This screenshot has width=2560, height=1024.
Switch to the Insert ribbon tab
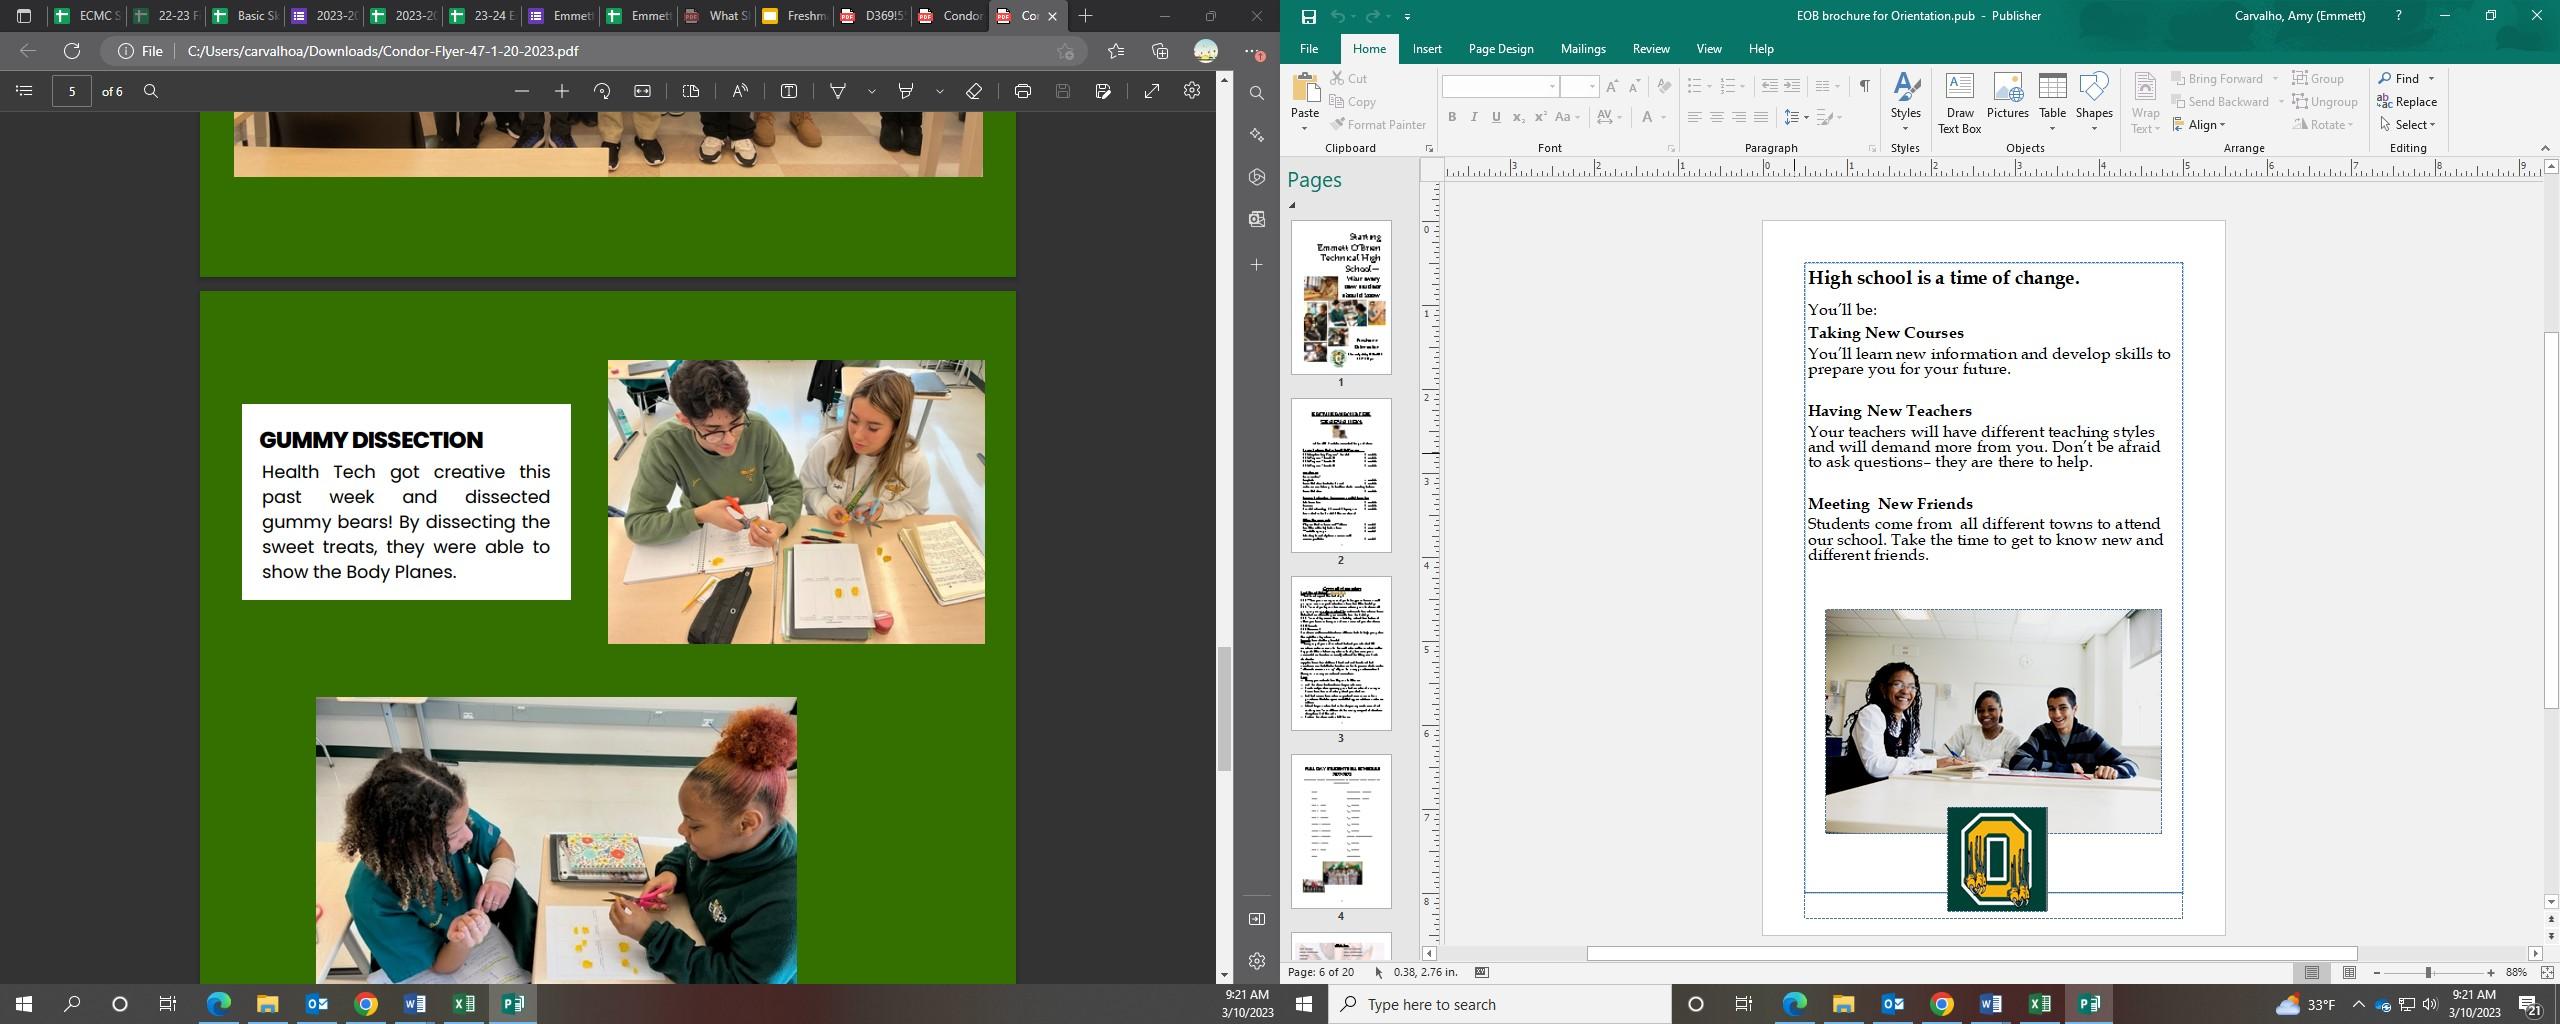coord(1427,49)
